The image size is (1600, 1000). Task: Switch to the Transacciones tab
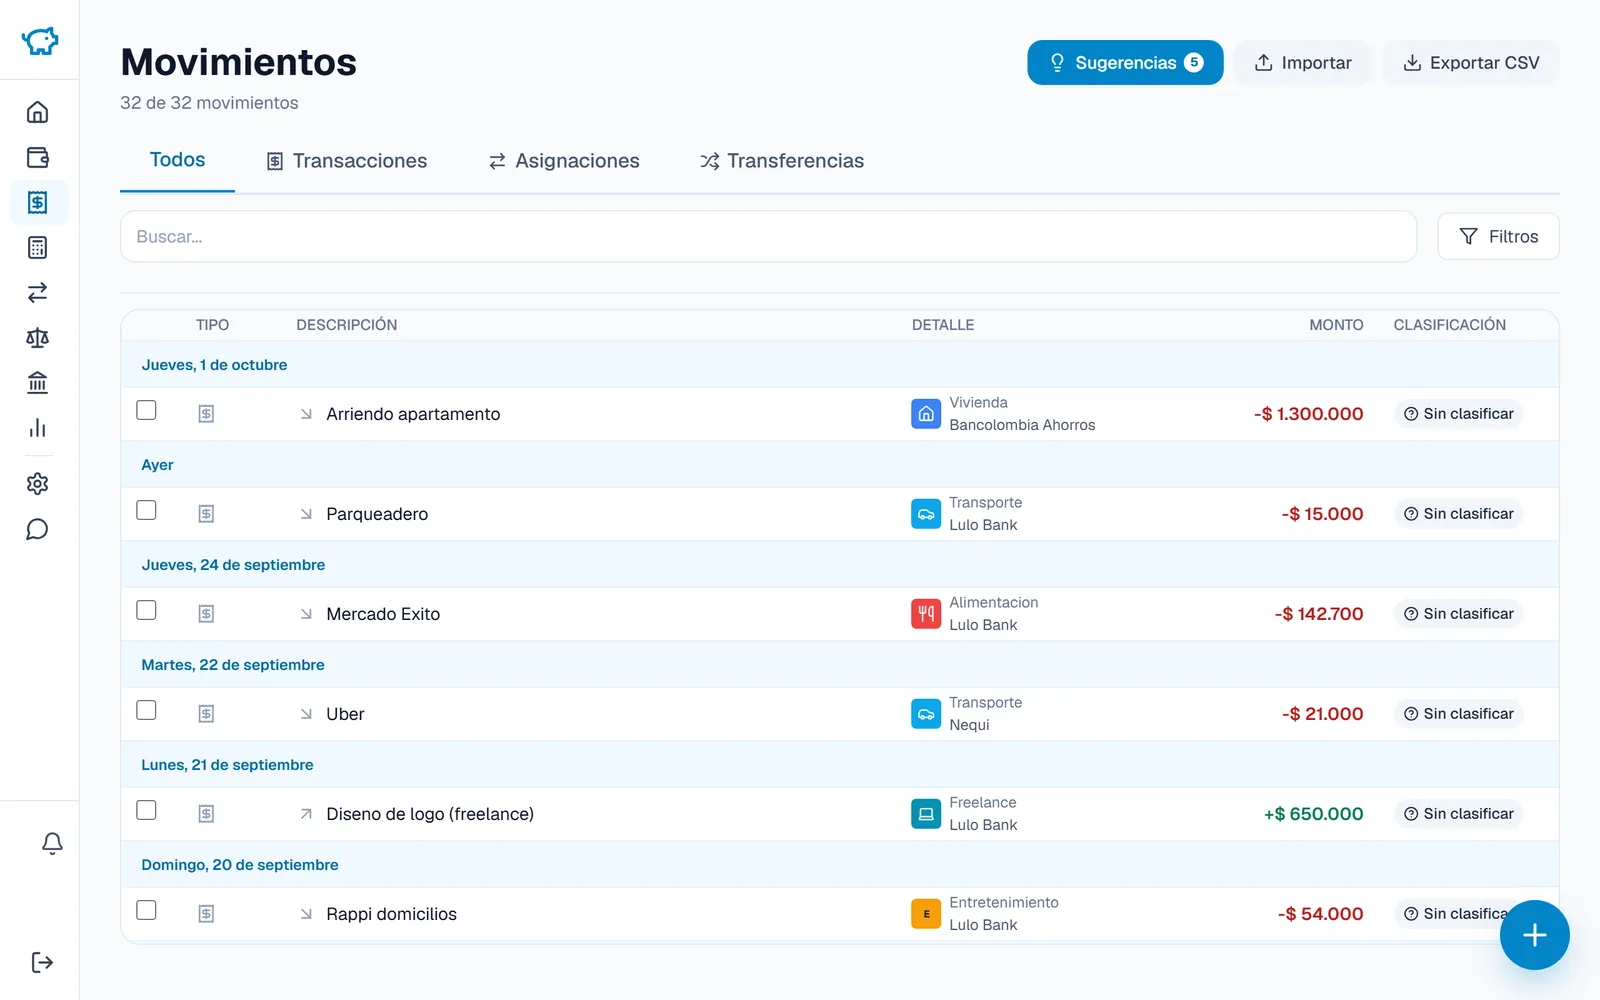click(347, 161)
